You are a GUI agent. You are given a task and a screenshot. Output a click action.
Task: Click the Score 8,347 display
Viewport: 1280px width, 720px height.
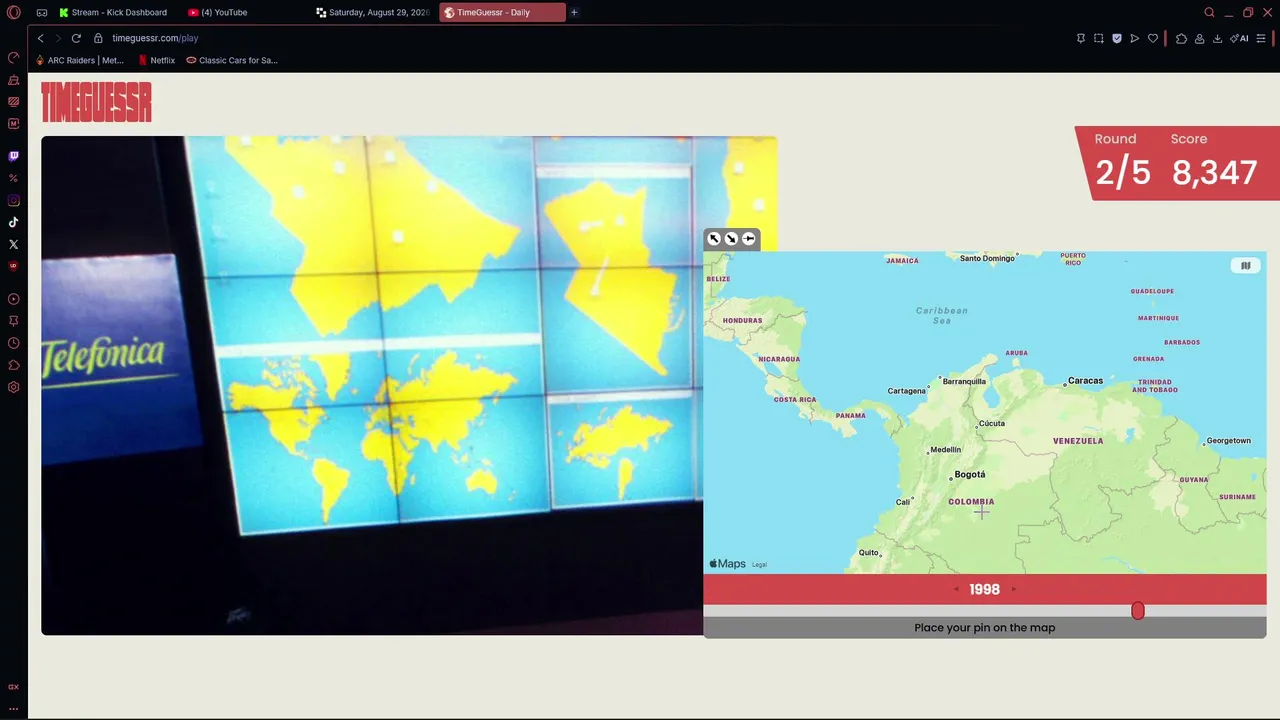pyautogui.click(x=1214, y=162)
